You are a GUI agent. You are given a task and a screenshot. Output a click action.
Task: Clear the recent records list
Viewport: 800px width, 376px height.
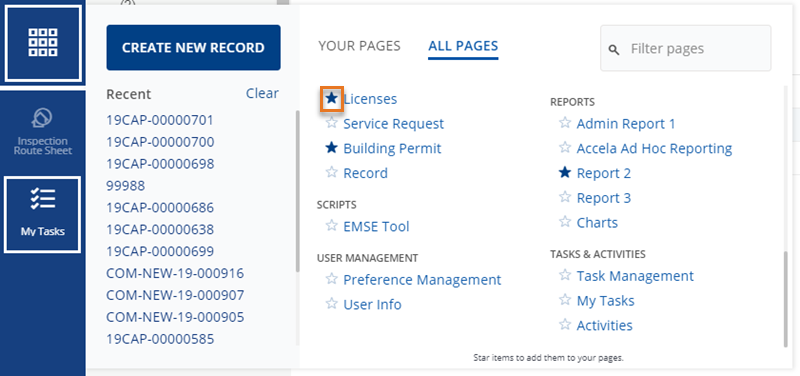point(262,93)
